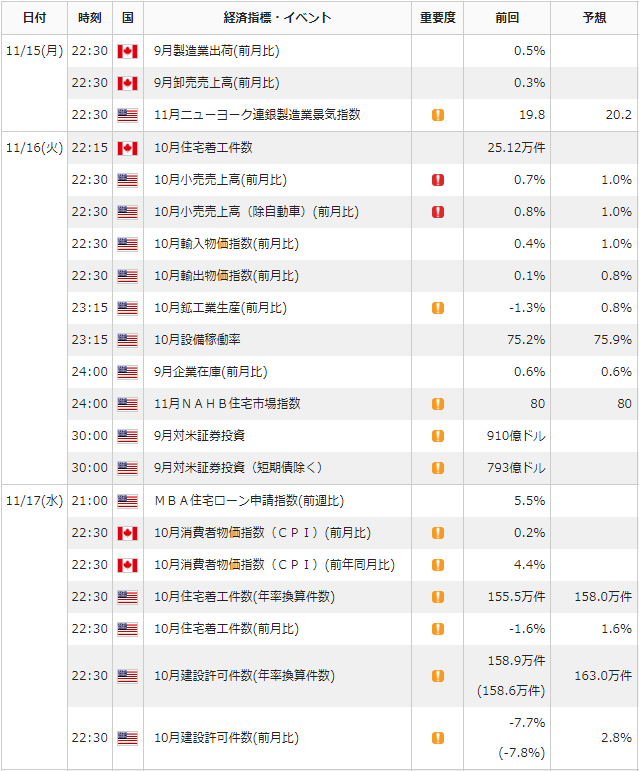Click forecast value 158.0万件
The width and height of the screenshot is (639, 771).
click(603, 597)
